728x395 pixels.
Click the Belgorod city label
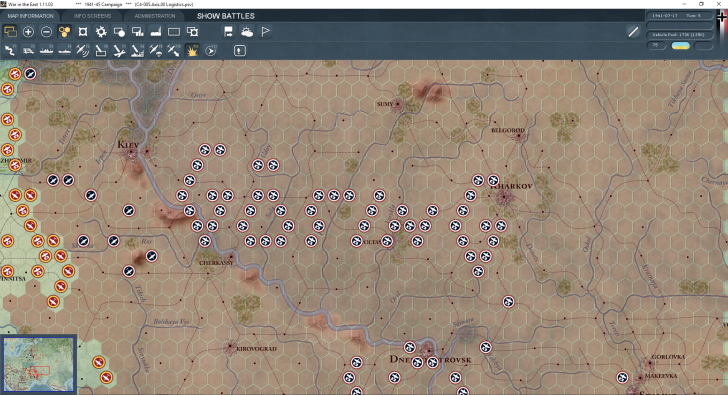point(508,130)
